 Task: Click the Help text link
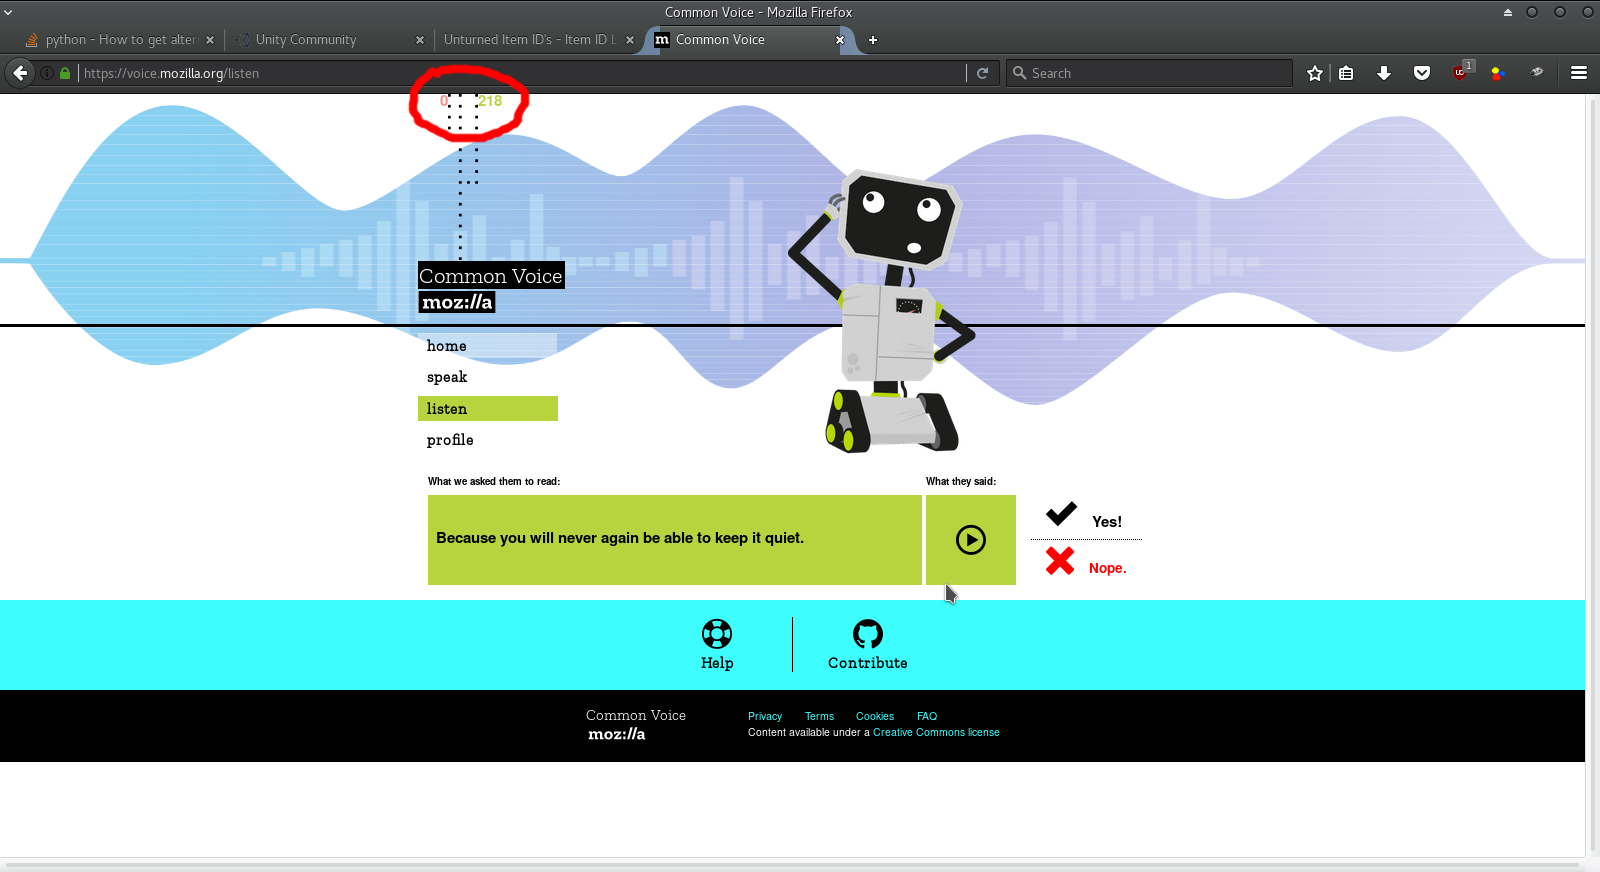coord(717,663)
